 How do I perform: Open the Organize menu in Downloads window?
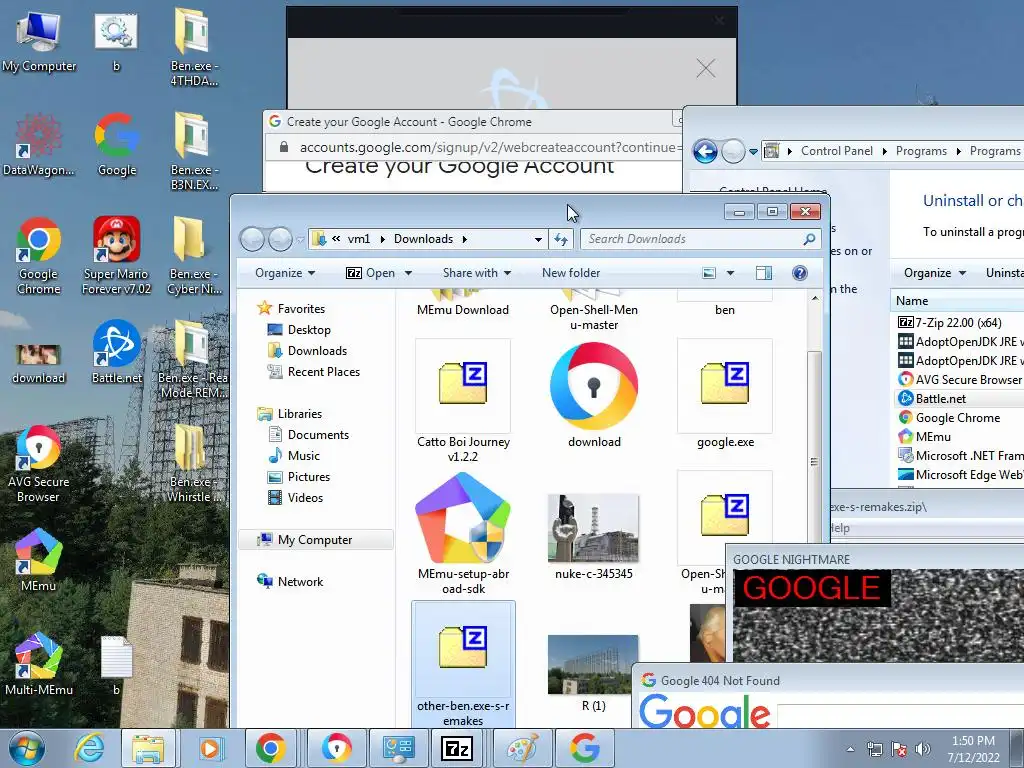[285, 273]
